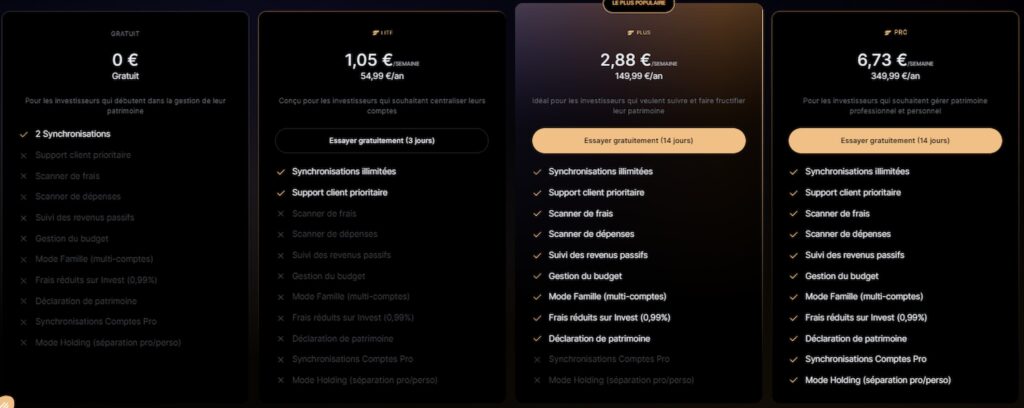Screen dimensions: 1024x408
Task: Click the "Le plus populaire" badge
Action: (638, 5)
